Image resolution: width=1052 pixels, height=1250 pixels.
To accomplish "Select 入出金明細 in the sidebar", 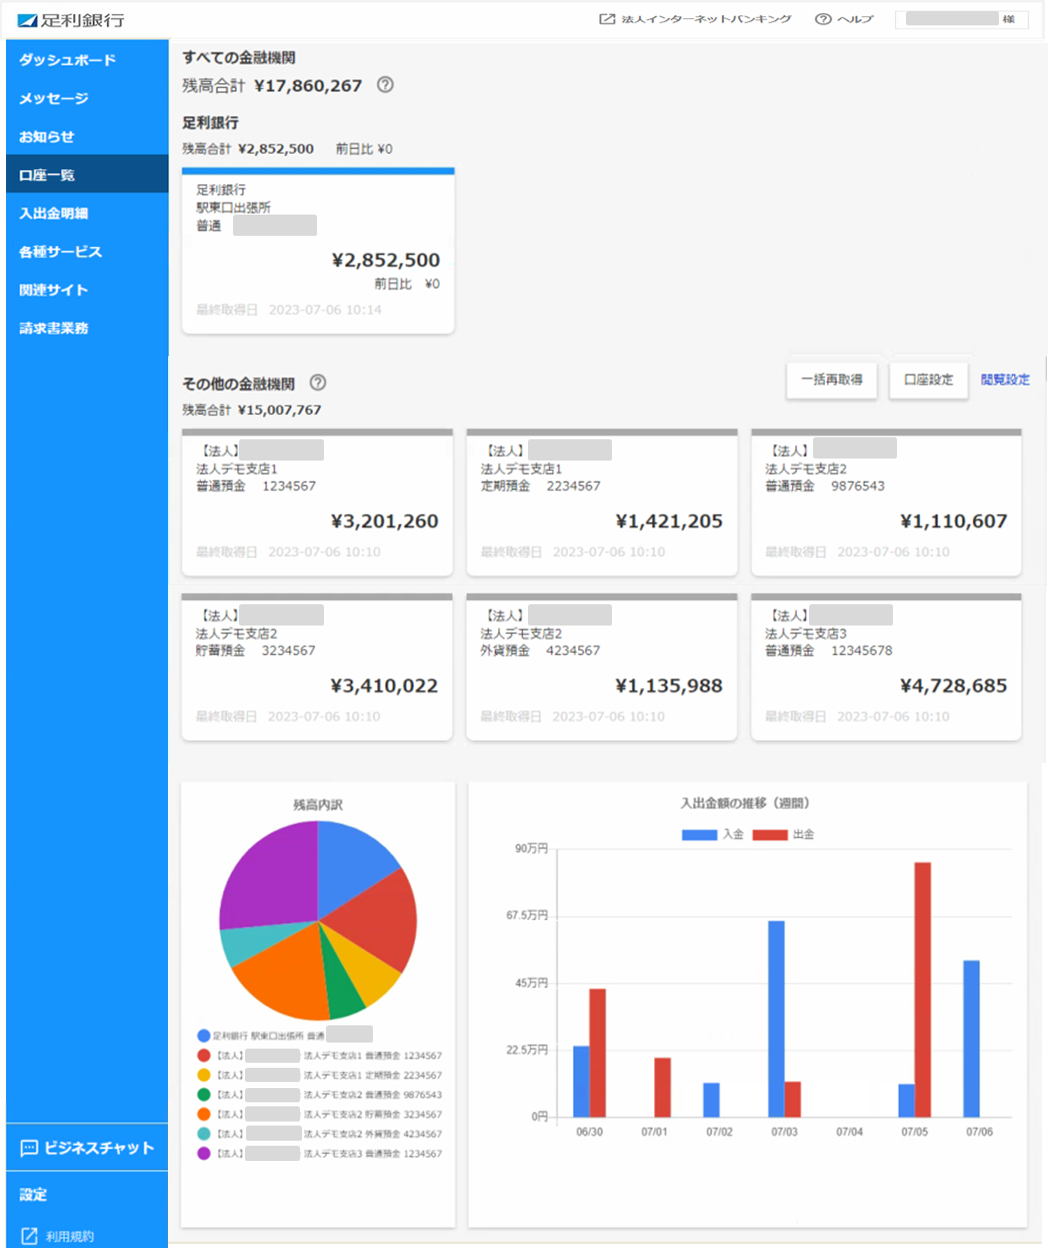I will click(87, 213).
